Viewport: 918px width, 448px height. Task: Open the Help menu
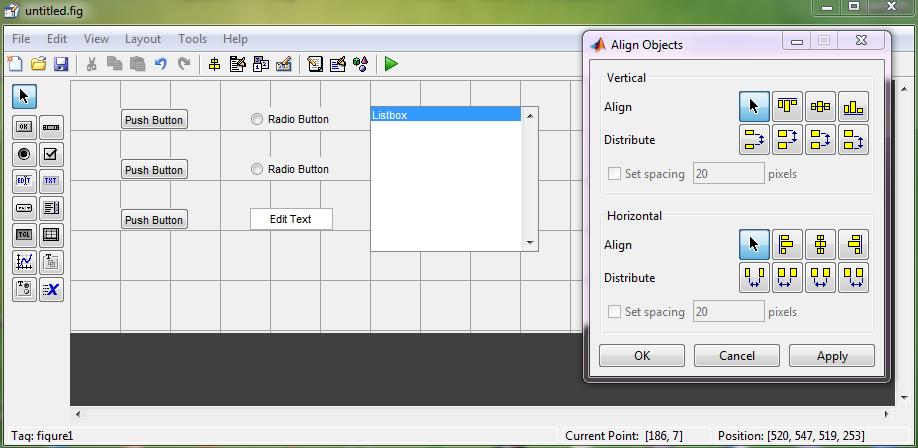(235, 39)
